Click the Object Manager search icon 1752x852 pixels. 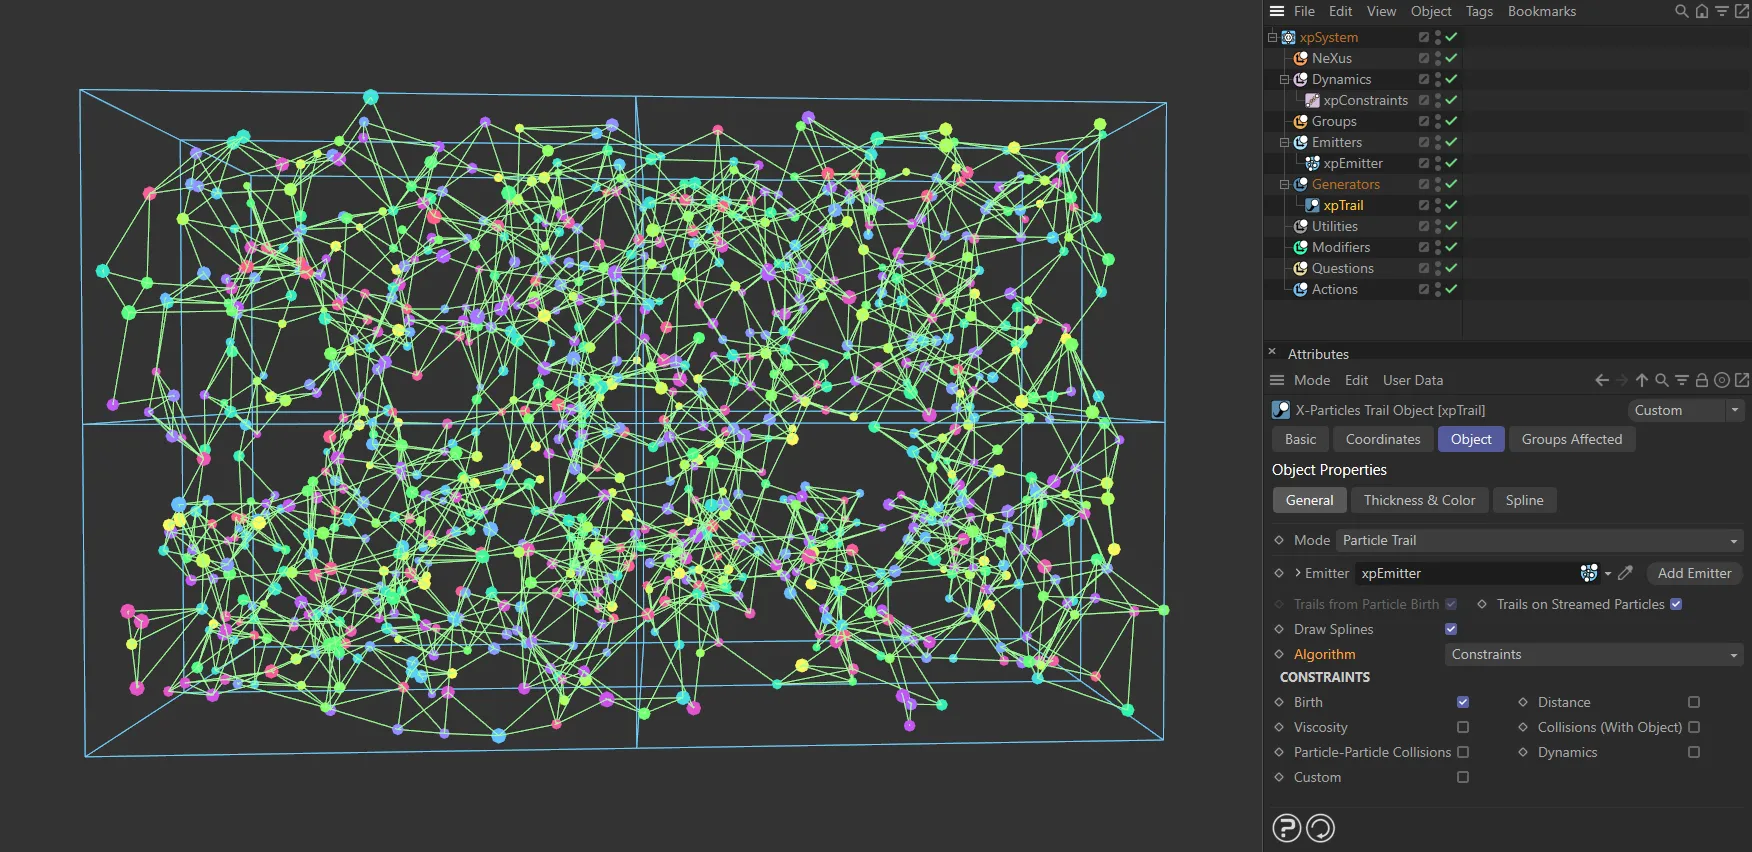[1682, 11]
